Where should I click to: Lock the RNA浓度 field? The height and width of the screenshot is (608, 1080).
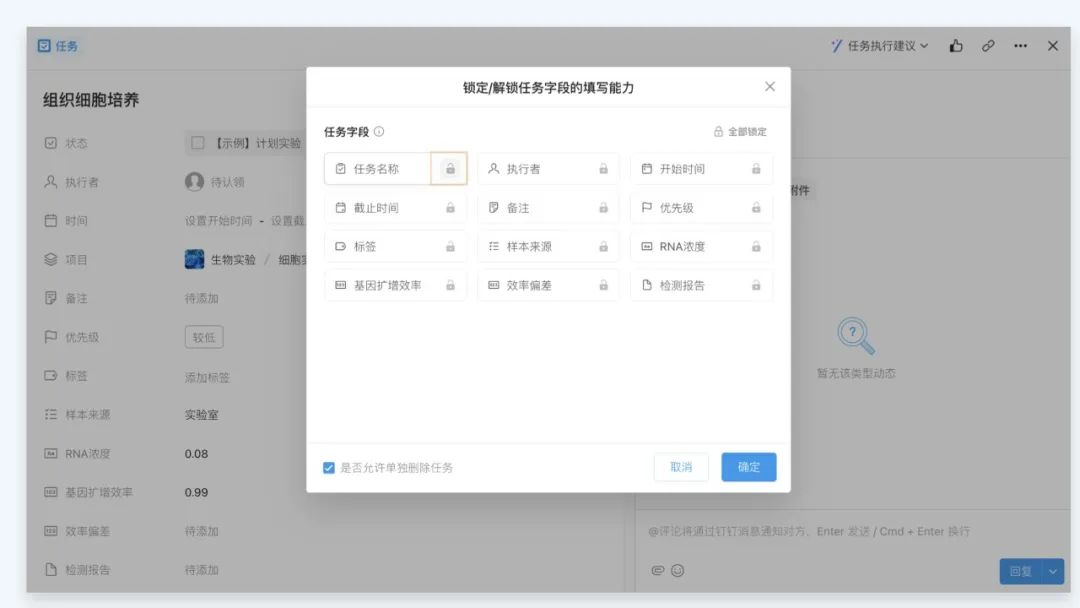(756, 246)
